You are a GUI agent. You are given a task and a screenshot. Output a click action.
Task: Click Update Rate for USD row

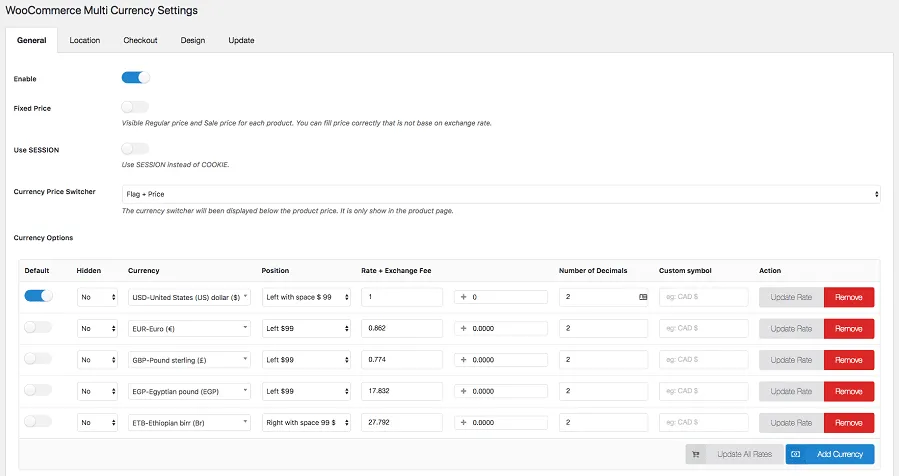click(791, 297)
